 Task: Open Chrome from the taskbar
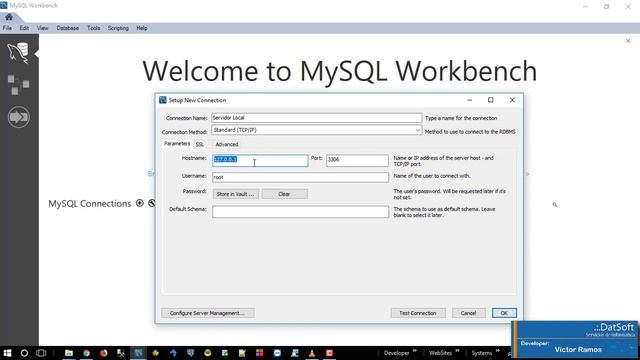tap(87, 353)
